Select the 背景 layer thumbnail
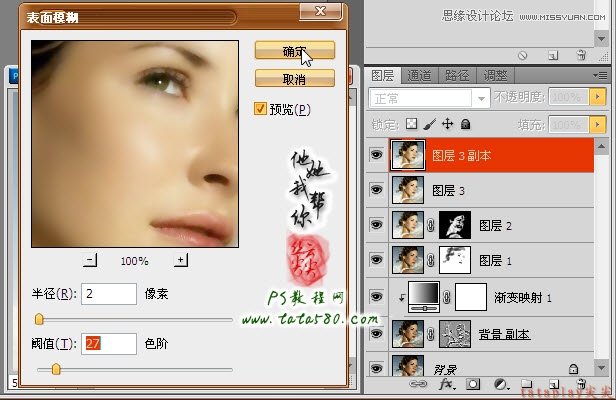616x400 pixels. [x=408, y=365]
